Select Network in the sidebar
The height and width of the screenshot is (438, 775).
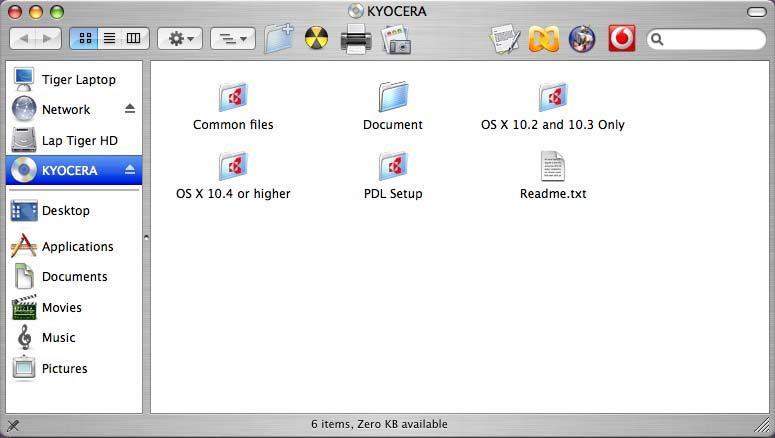coord(74,109)
